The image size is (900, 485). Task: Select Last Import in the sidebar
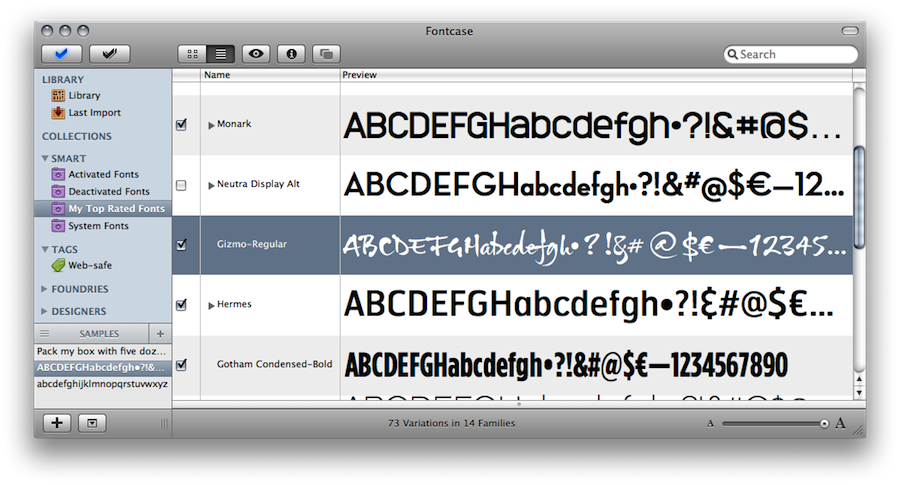[95, 112]
